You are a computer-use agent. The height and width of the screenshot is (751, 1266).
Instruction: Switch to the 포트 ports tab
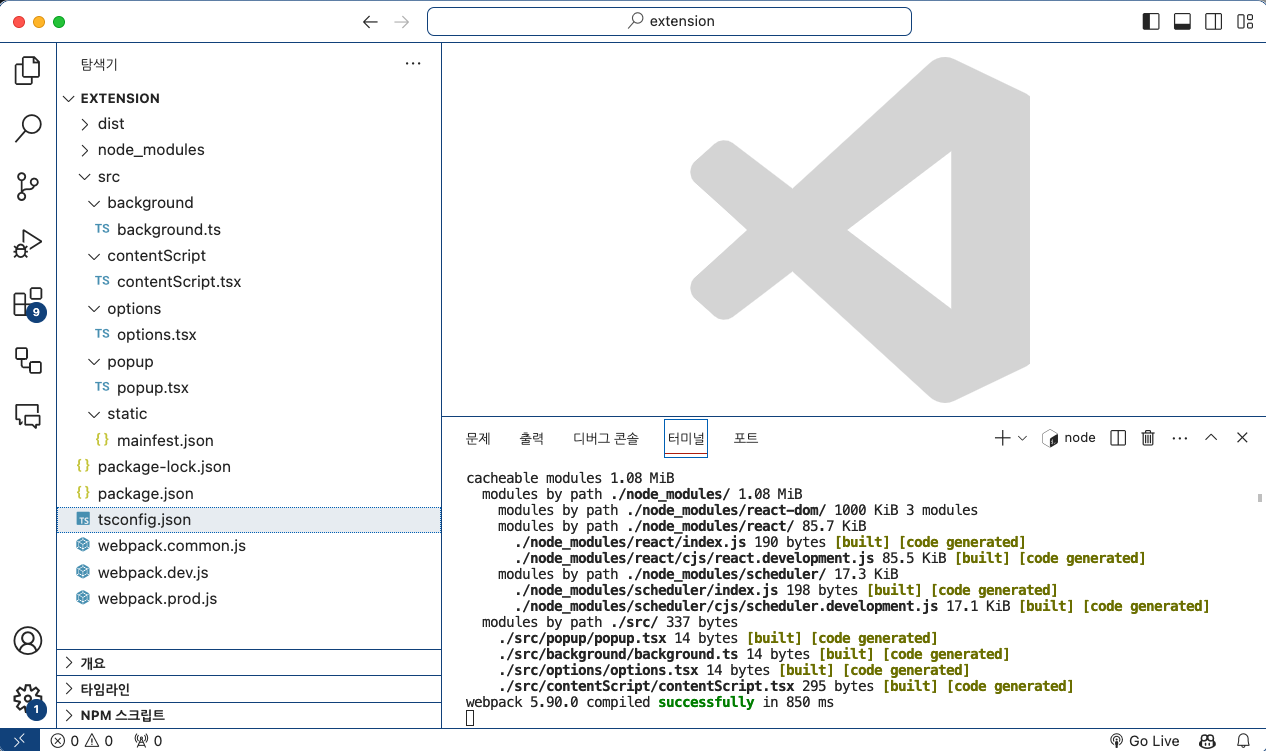(x=746, y=438)
